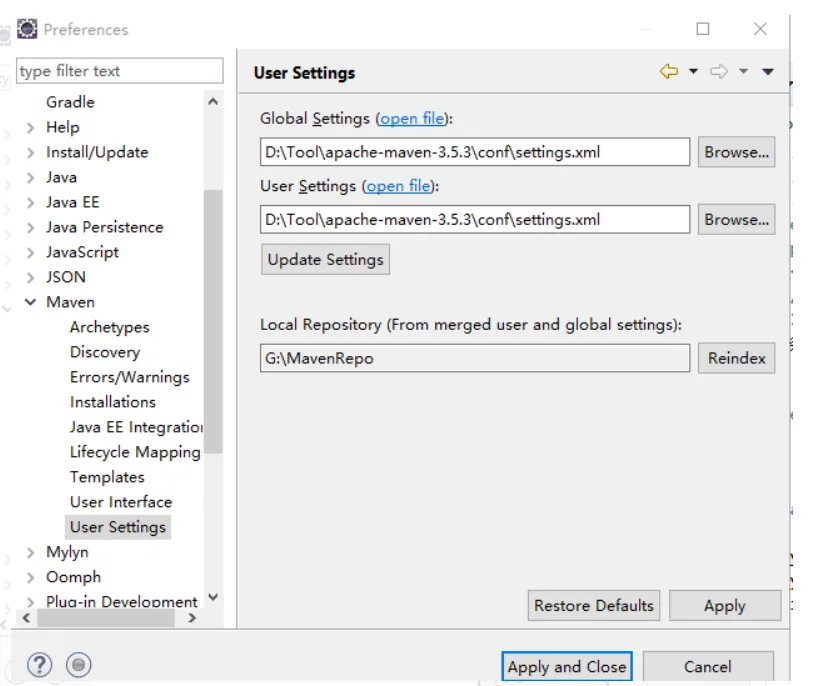821x686 pixels.
Task: Browse for Global Settings file
Action: pyautogui.click(x=736, y=152)
